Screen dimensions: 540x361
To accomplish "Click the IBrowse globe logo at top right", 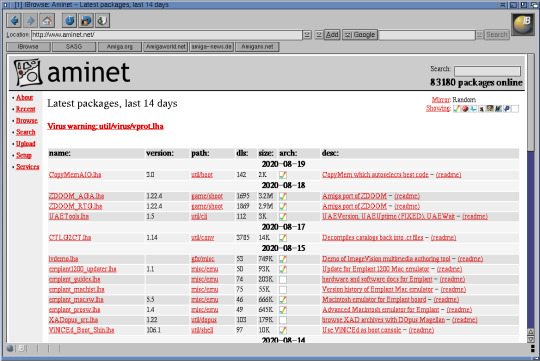I will point(522,24).
